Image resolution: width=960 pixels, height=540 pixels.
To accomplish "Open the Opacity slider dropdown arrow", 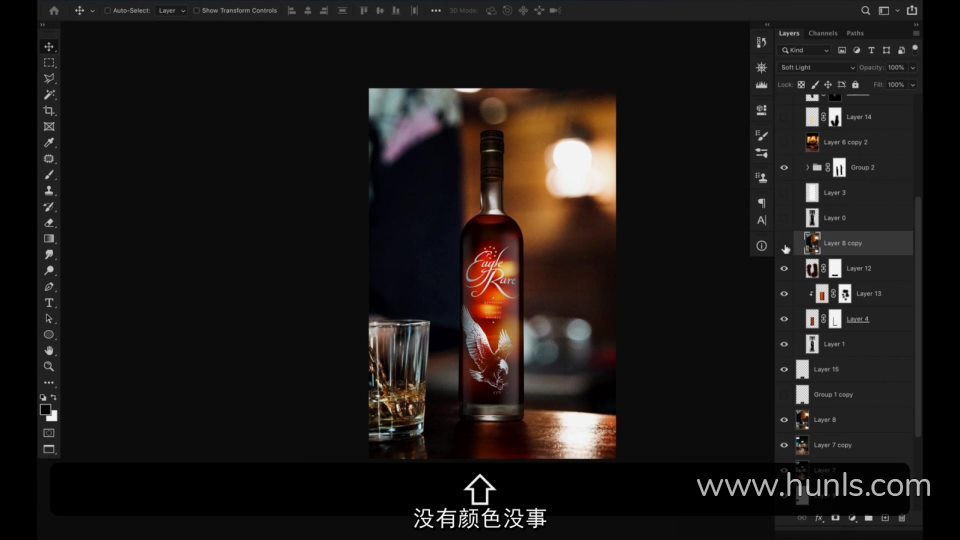I will click(x=912, y=67).
